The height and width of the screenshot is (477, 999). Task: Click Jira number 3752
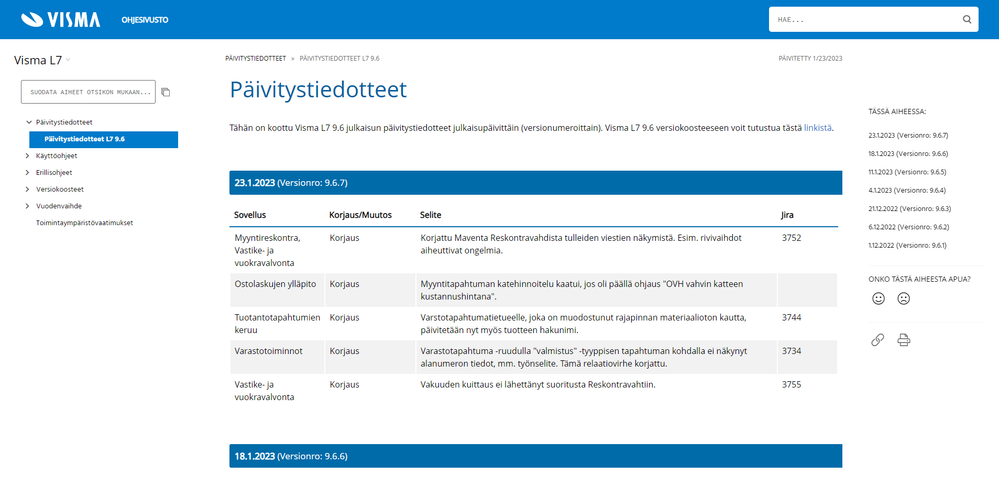(791, 238)
